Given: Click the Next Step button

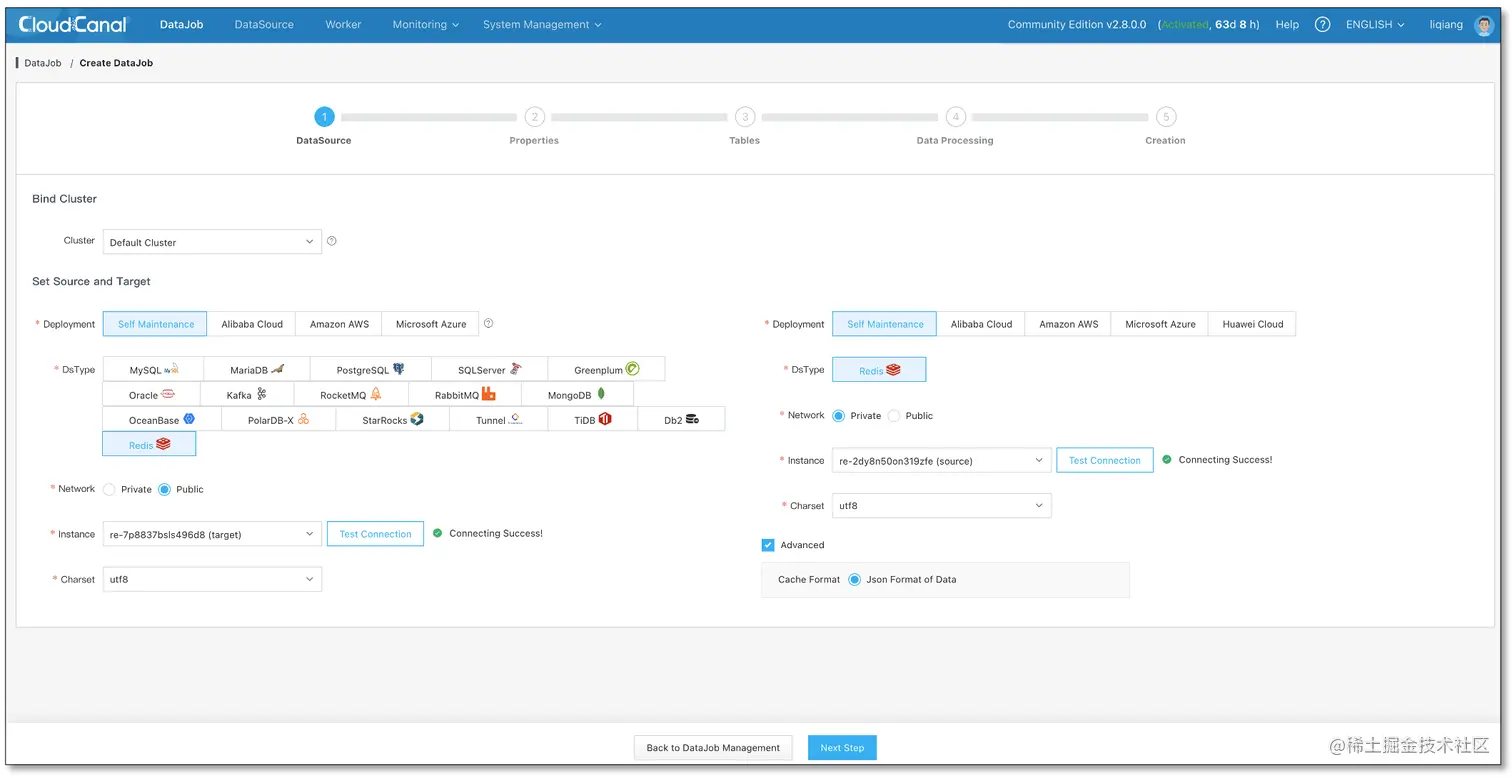Looking at the screenshot, I should pyautogui.click(x=842, y=747).
